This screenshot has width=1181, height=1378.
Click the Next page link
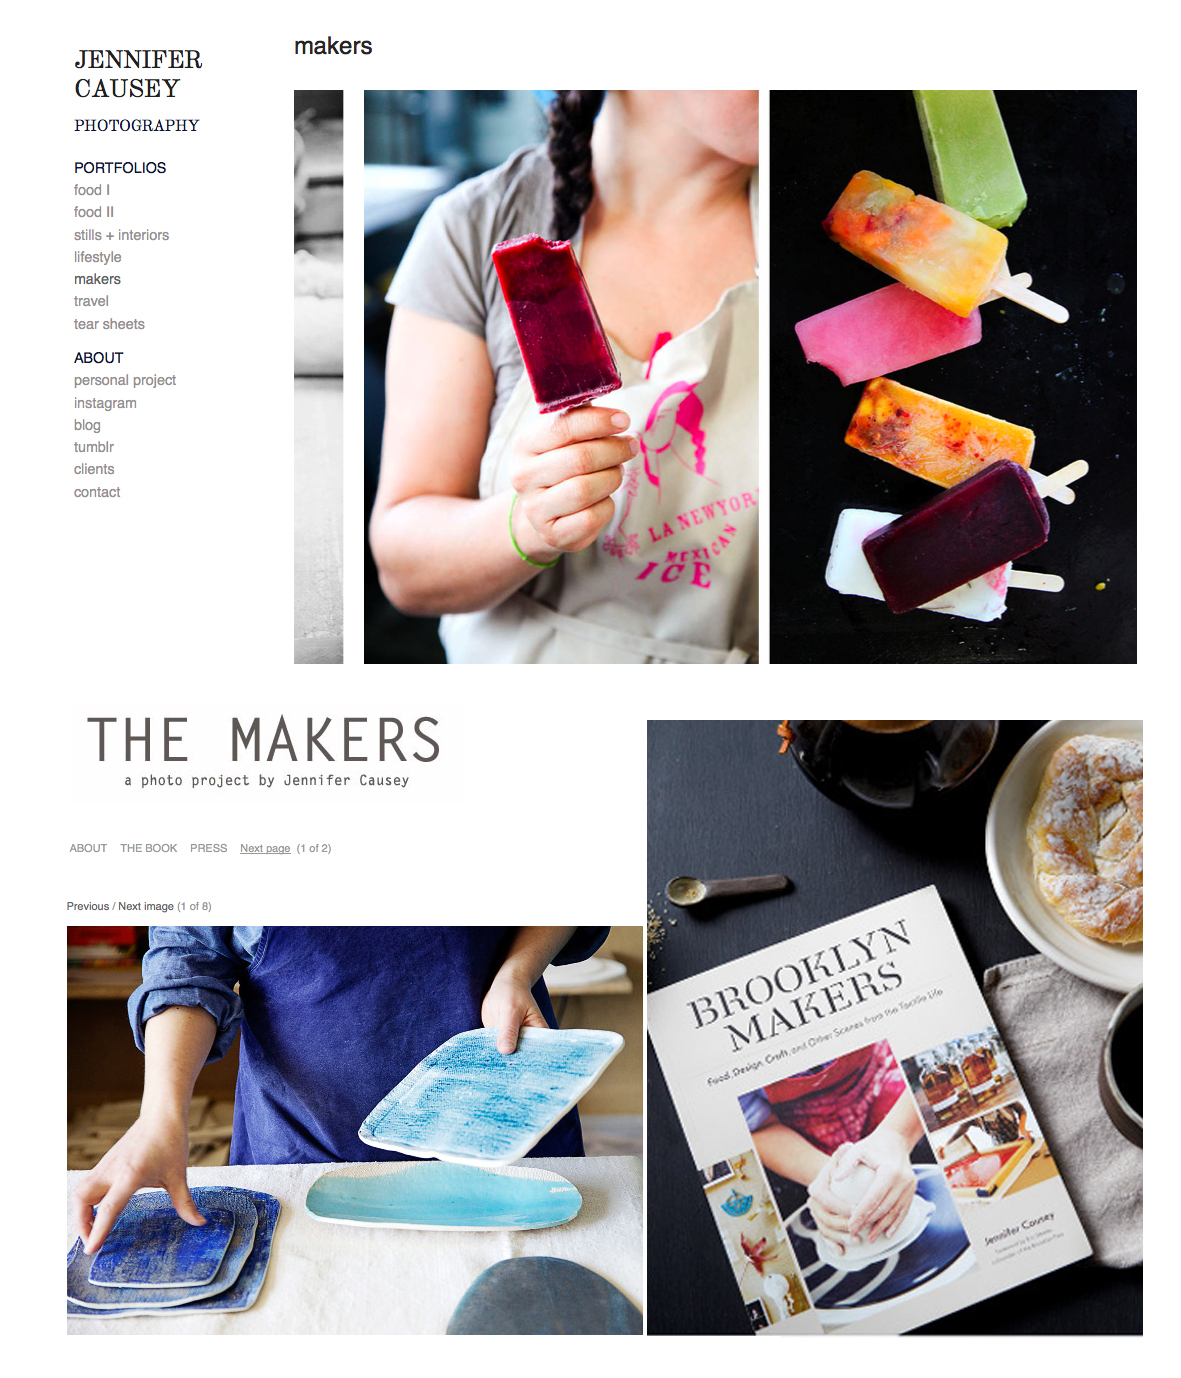(x=265, y=848)
